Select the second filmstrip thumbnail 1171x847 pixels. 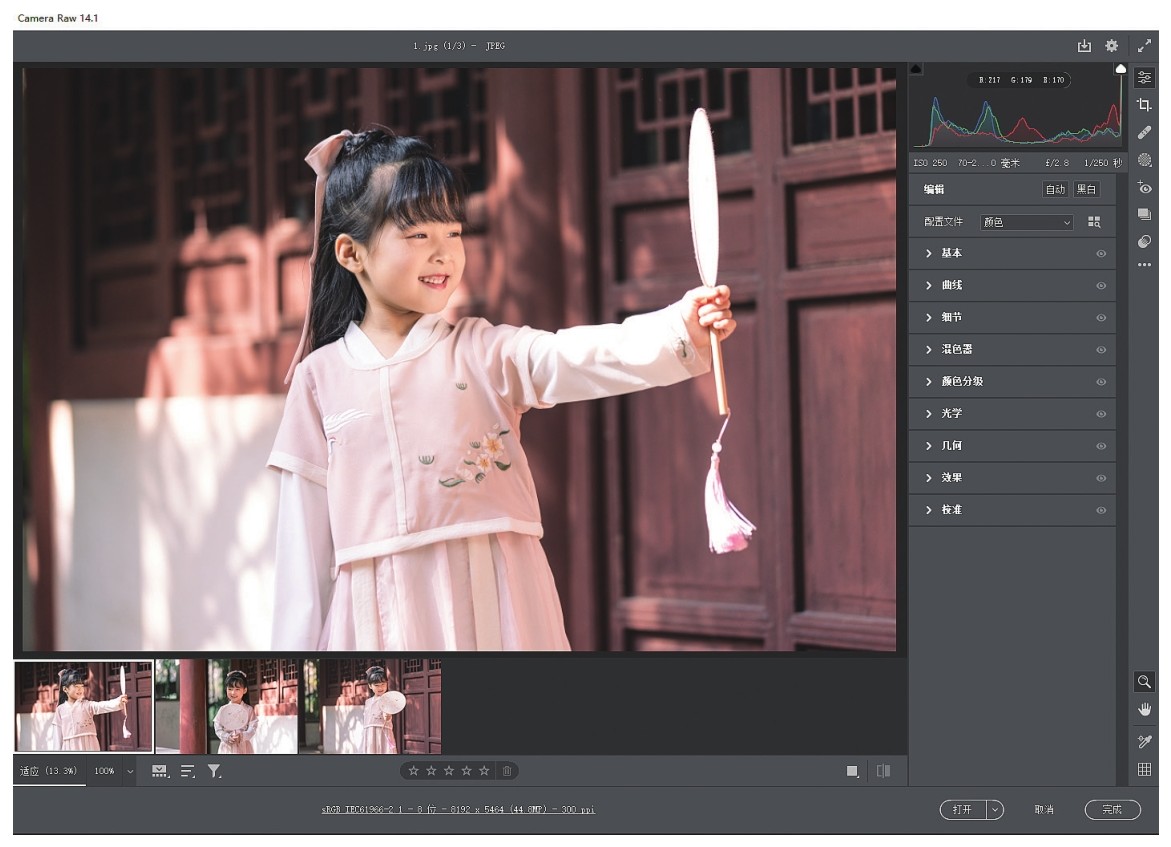point(227,706)
